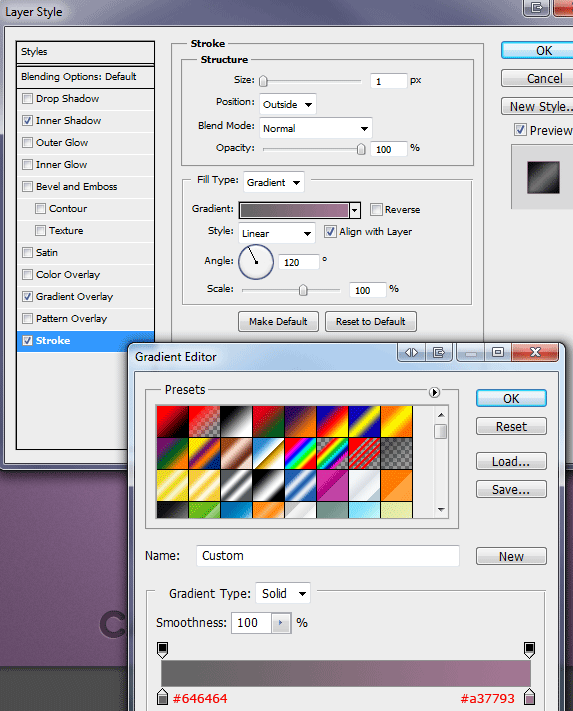Enable Satin checkbox

(28, 253)
